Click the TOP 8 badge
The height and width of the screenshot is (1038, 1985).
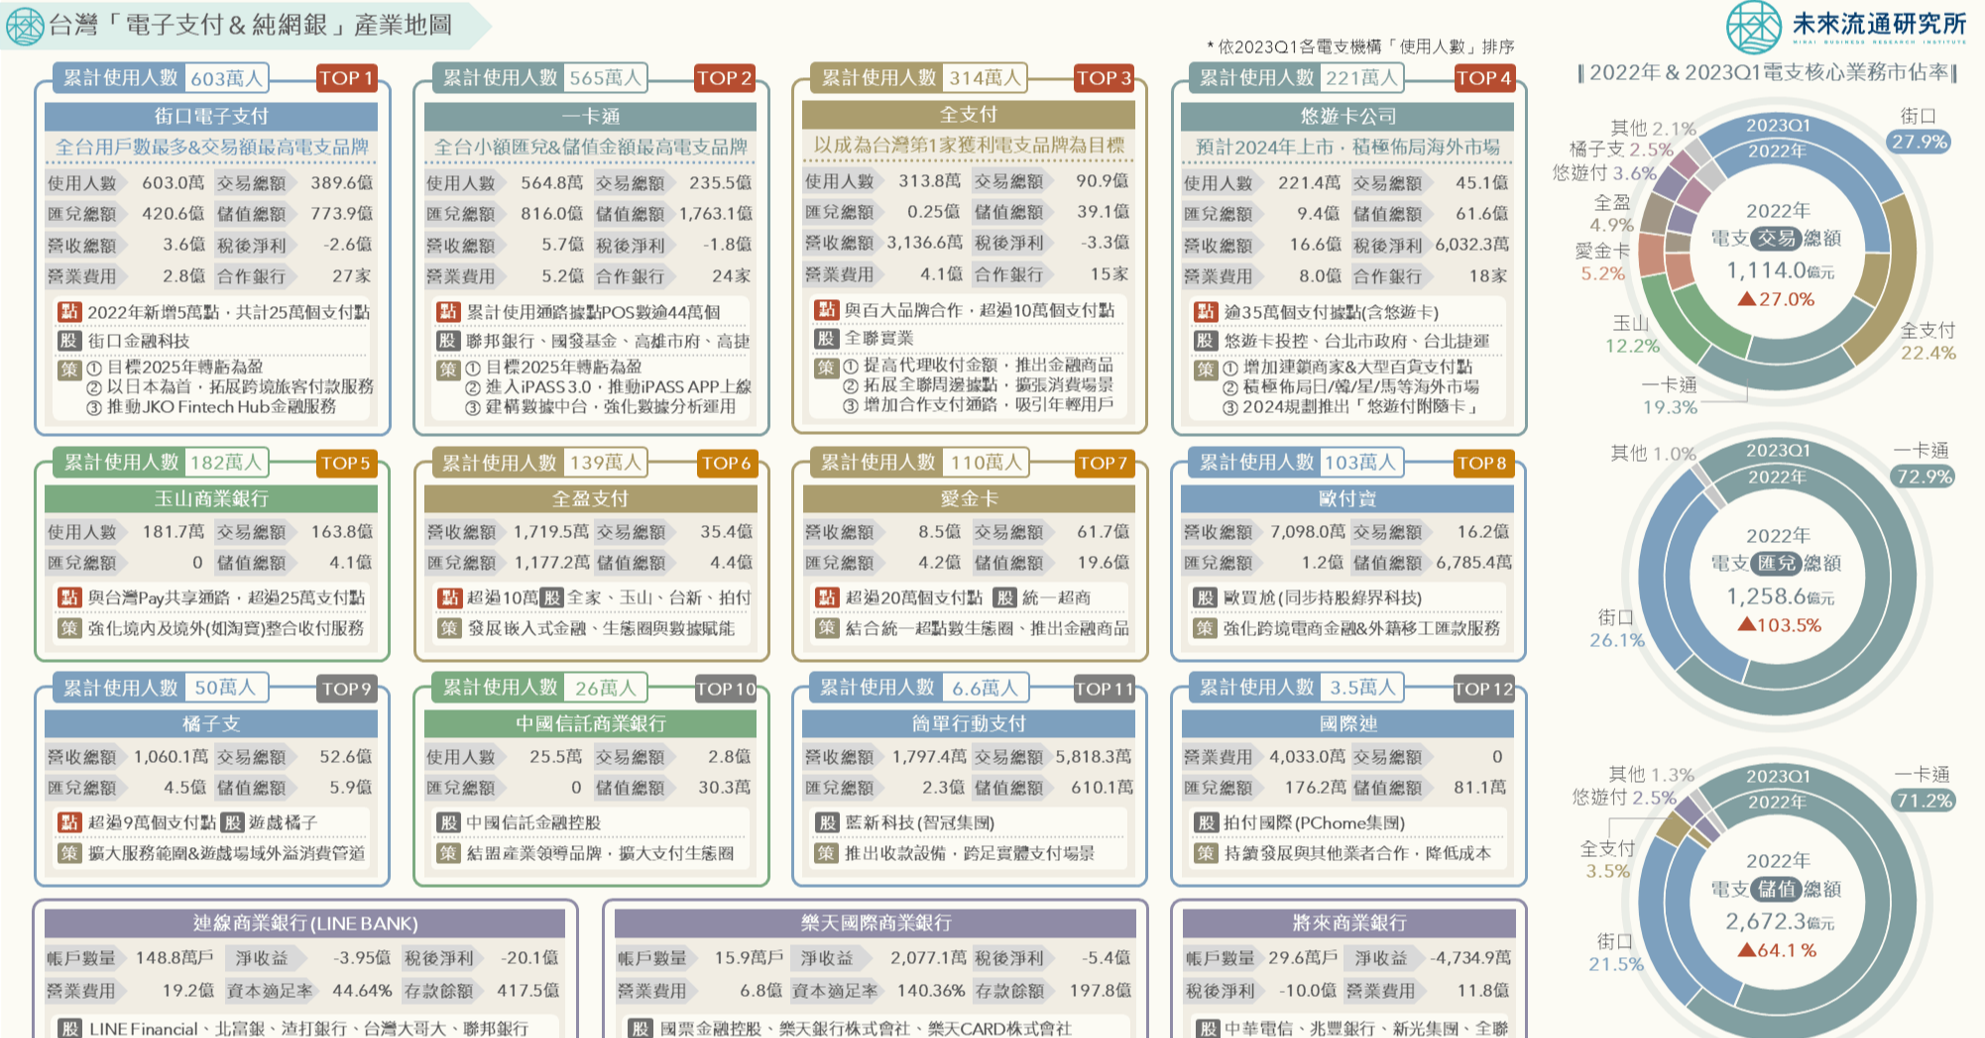click(x=1482, y=463)
